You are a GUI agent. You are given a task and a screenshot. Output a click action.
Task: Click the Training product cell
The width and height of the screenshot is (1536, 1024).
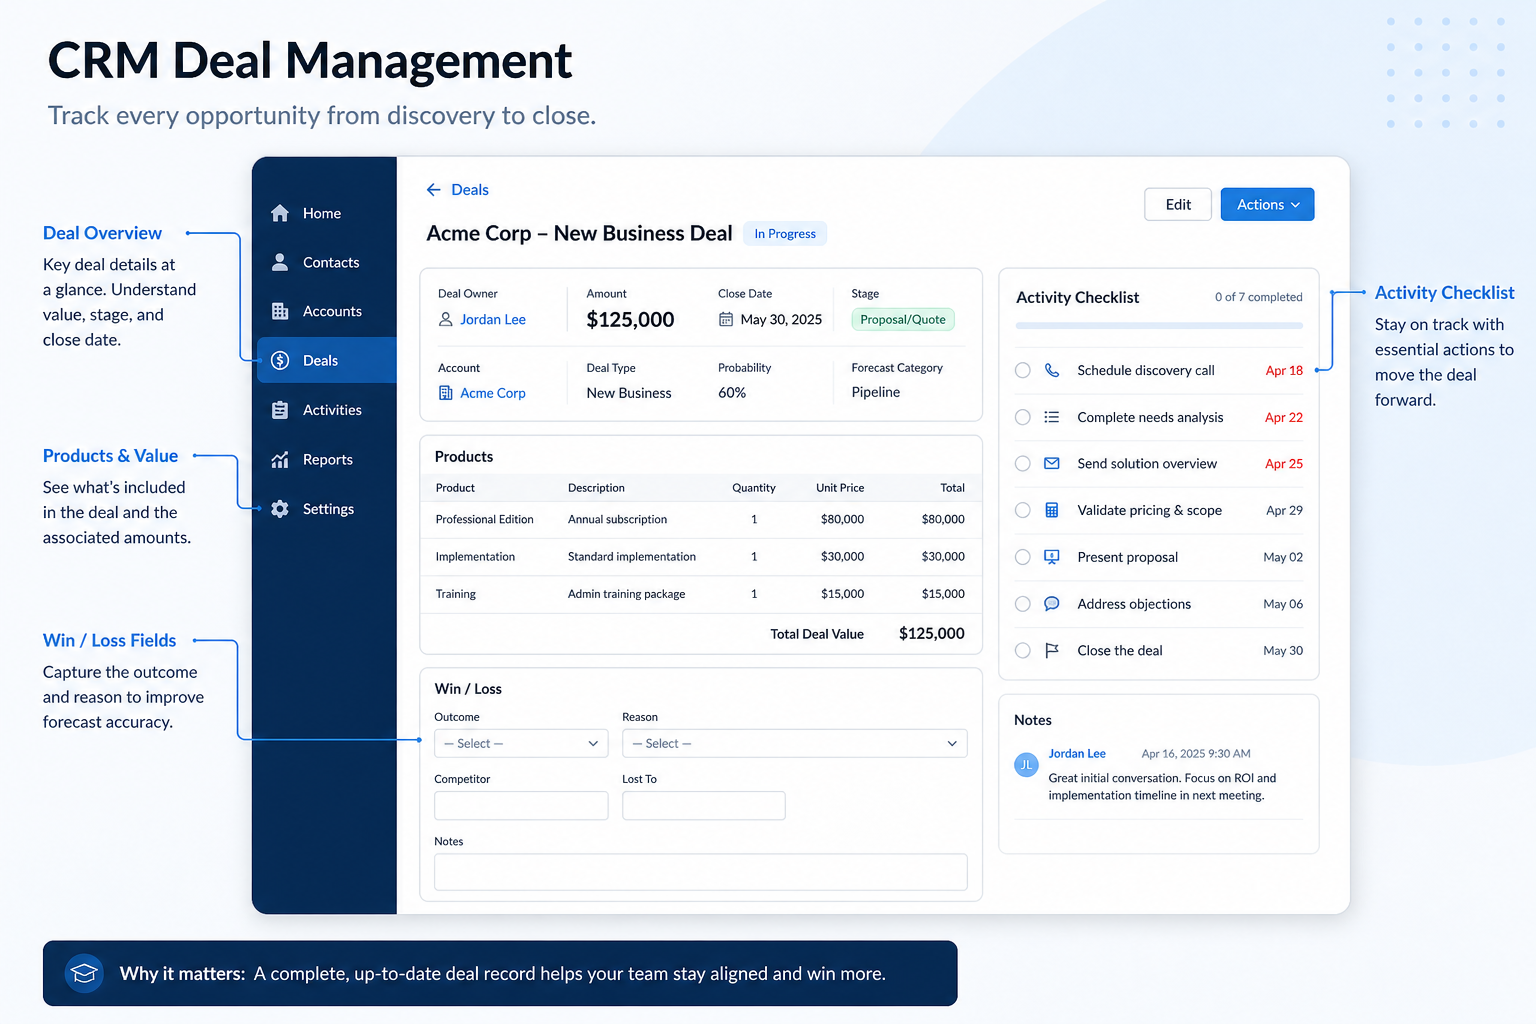pyautogui.click(x=456, y=594)
